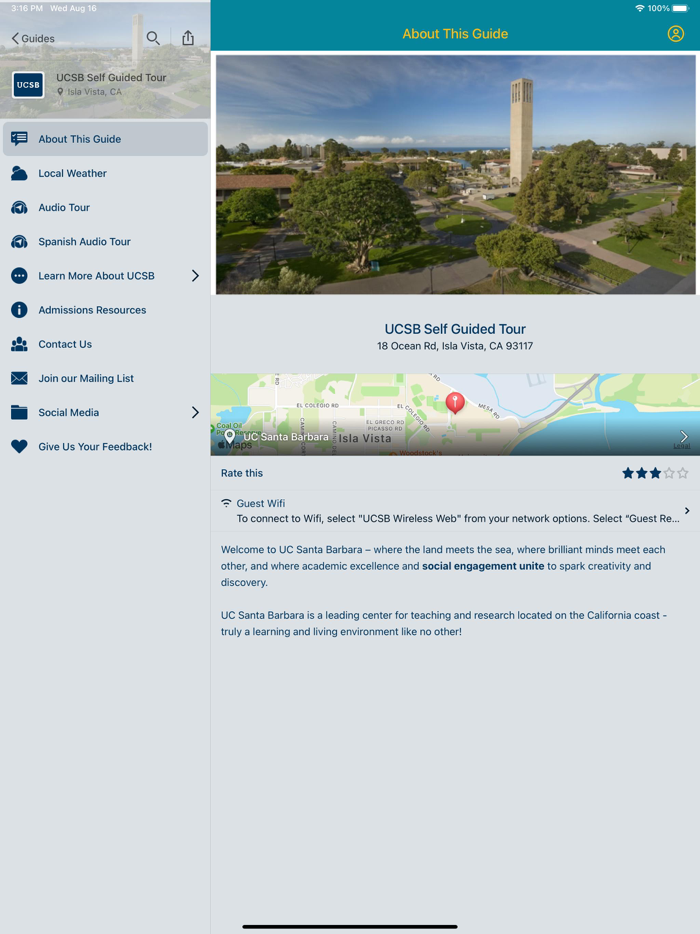700x934 pixels.
Task: Click the UCSB Self Guided Tour heading
Action: pos(455,329)
